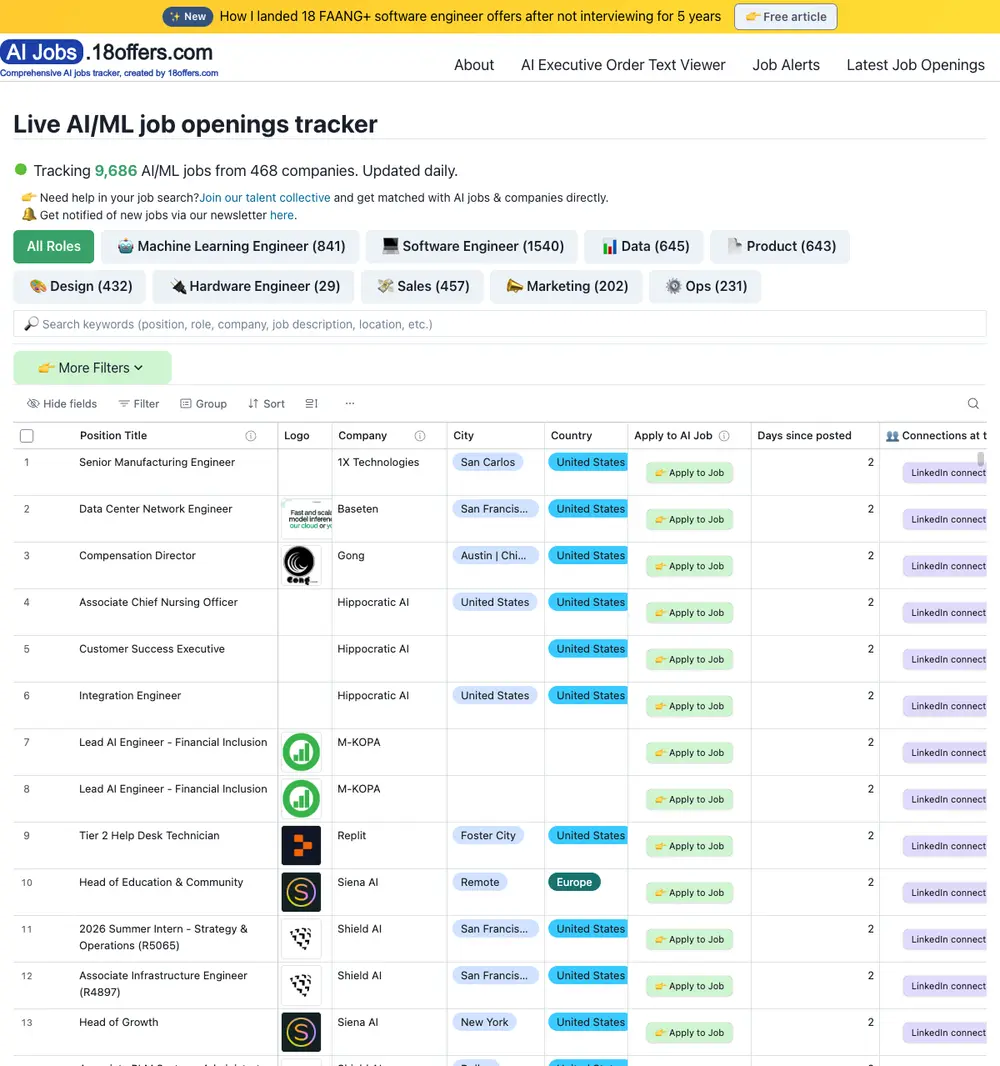Click Siena AI logo in row 10
The width and height of the screenshot is (1000, 1066).
pos(301,892)
